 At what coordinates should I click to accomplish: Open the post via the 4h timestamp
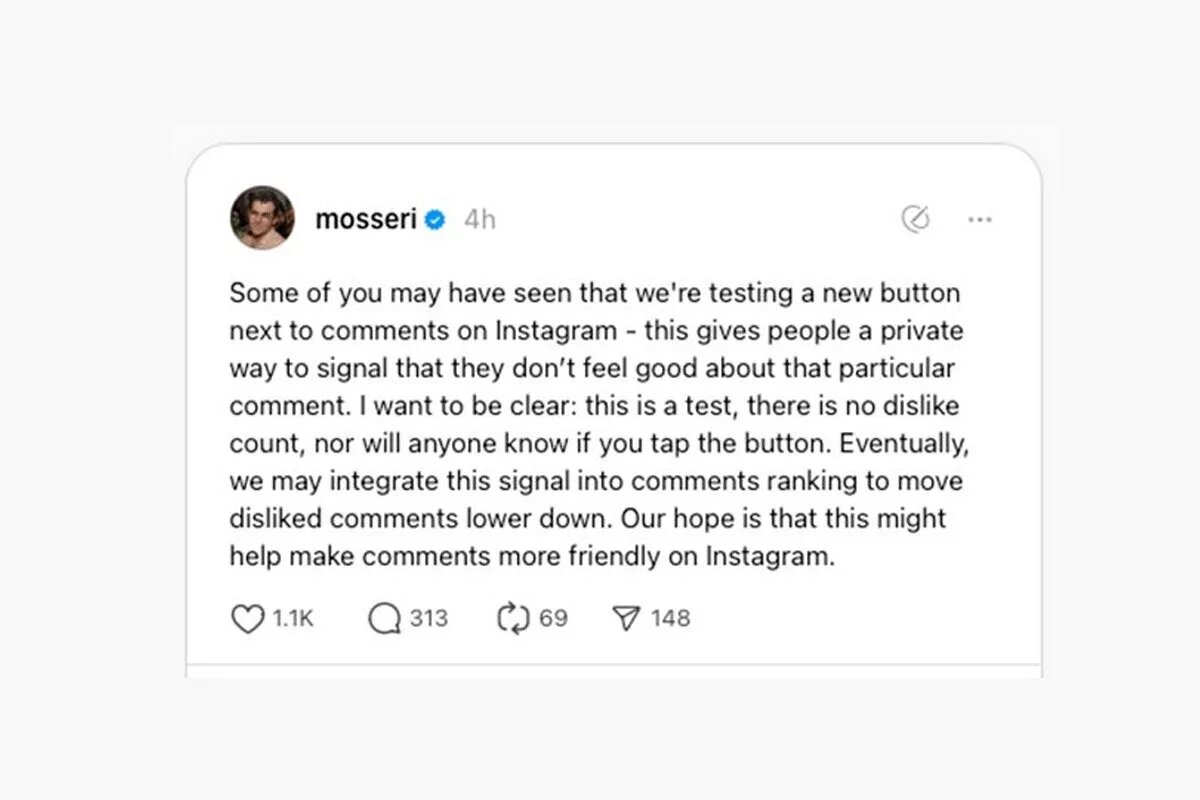[x=479, y=220]
